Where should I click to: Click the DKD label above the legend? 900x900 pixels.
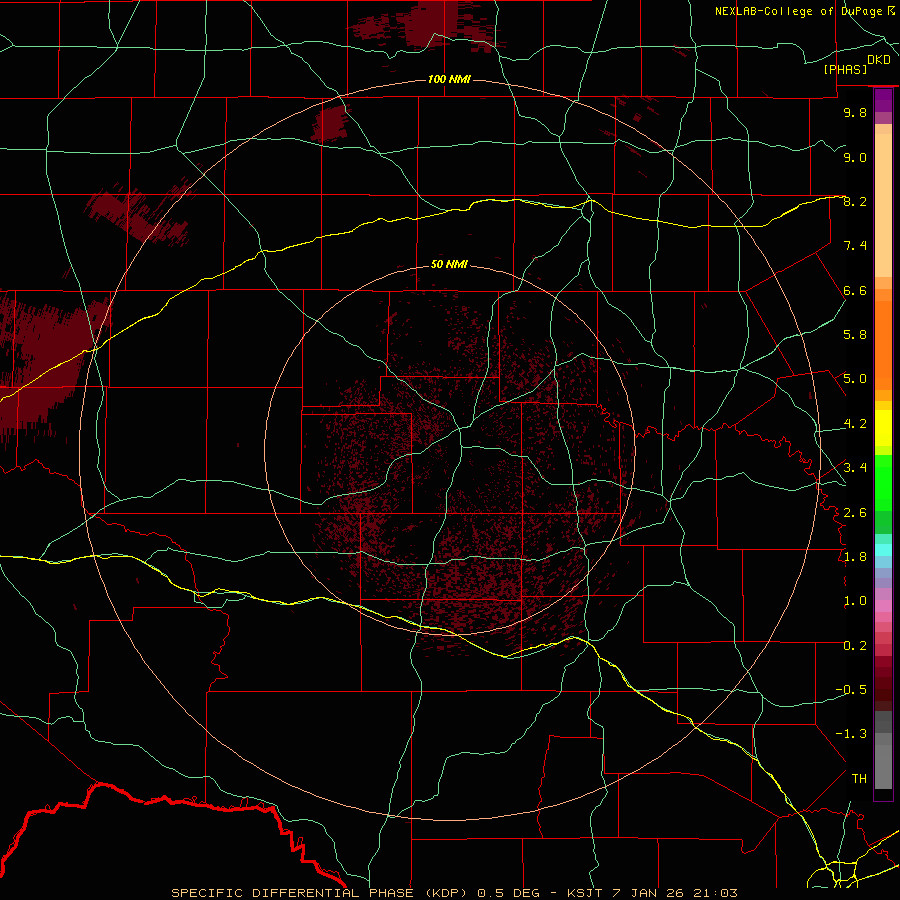click(878, 60)
